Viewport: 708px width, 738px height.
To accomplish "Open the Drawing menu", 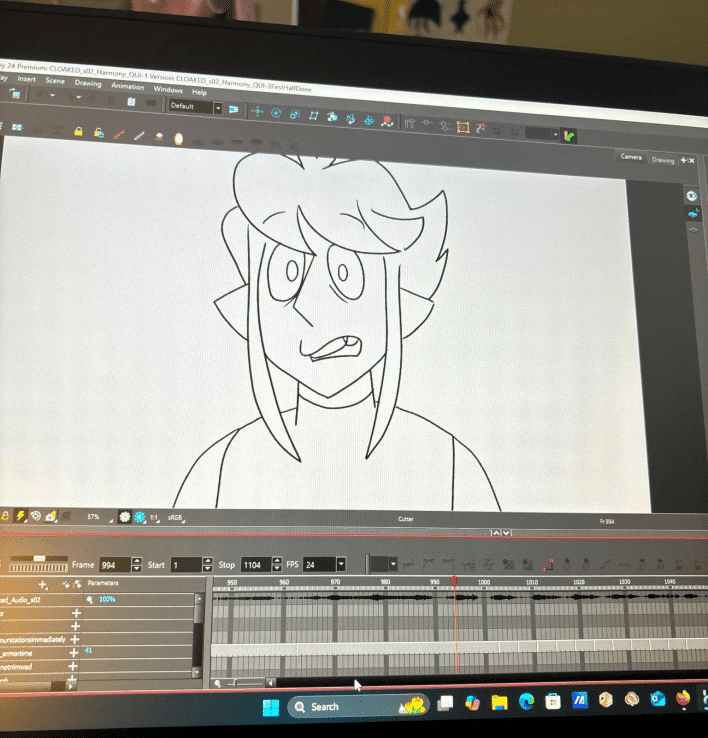I will (x=88, y=83).
